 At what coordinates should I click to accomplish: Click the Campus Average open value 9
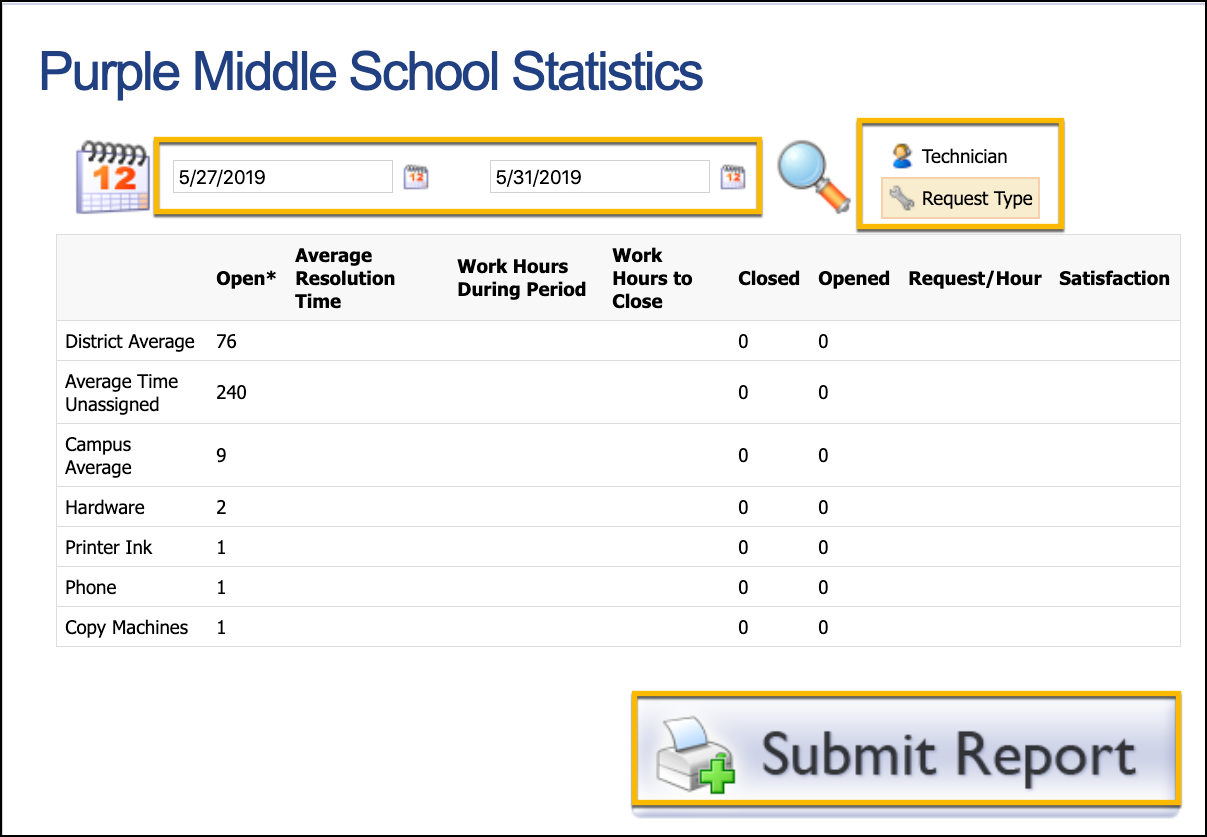(221, 455)
